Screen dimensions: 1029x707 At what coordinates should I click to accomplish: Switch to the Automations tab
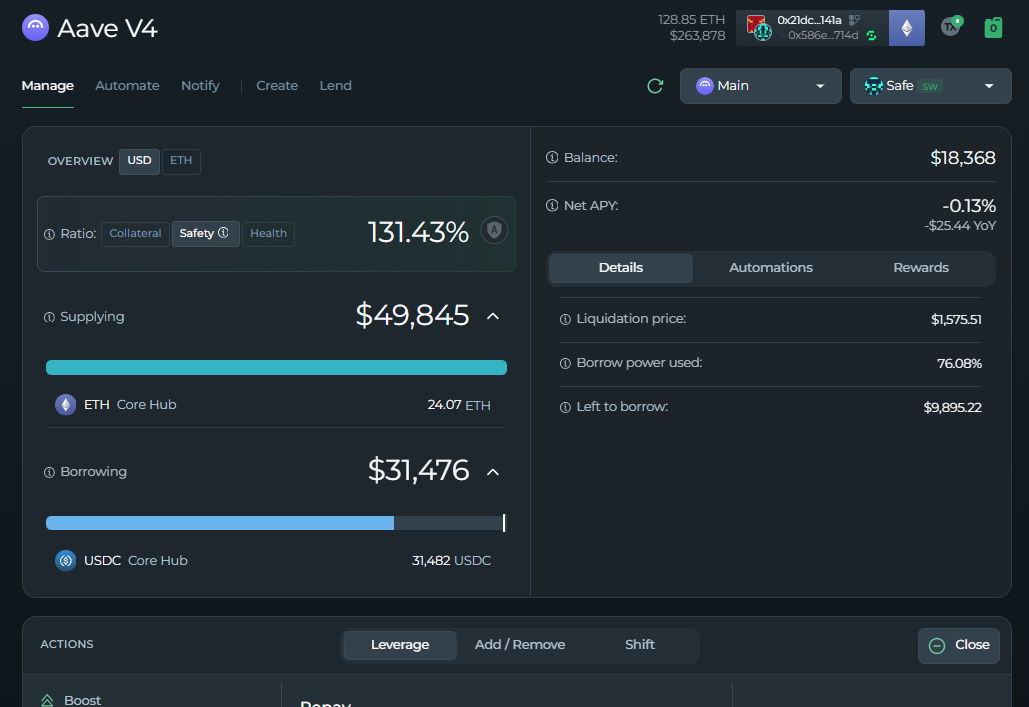(770, 268)
